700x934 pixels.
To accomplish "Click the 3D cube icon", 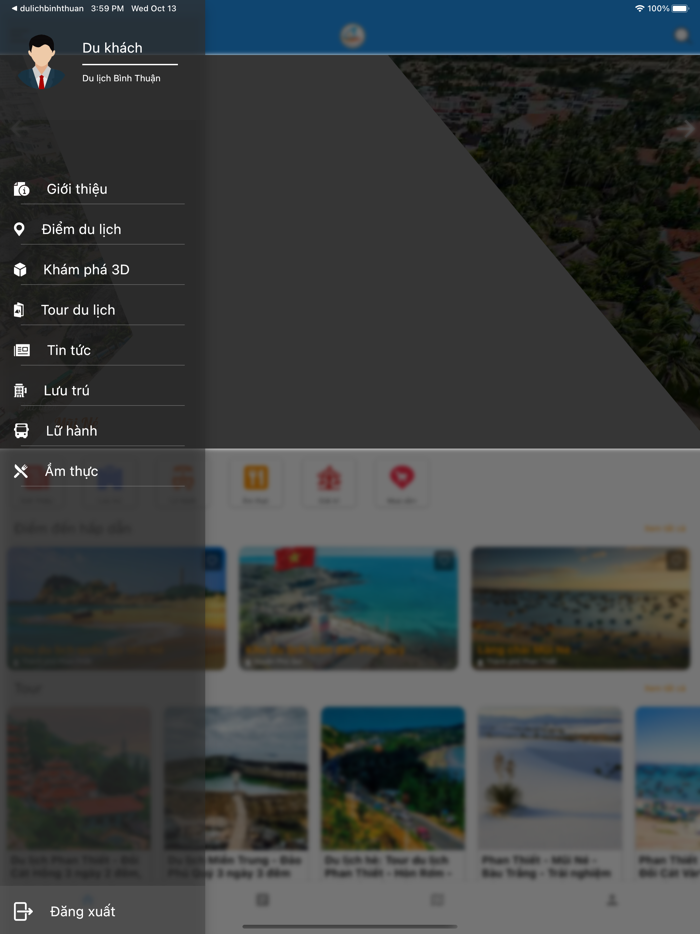I will point(20,270).
